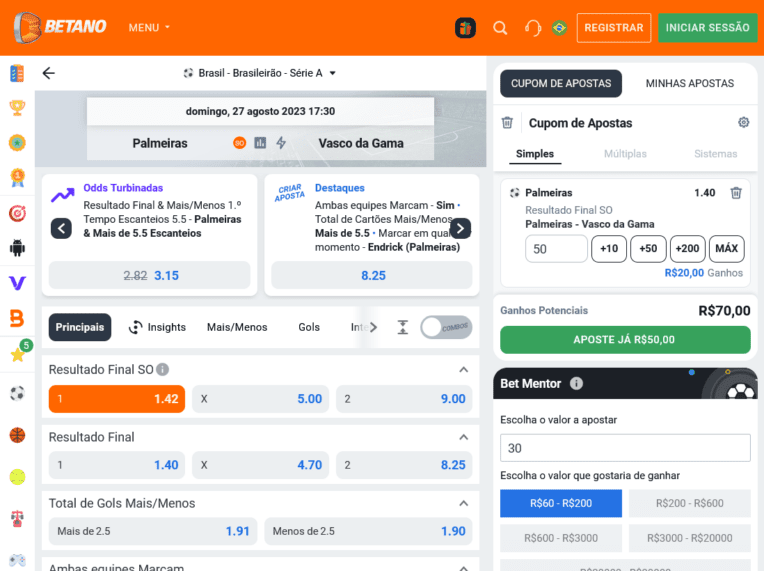Switch to the Principais tab

[80, 327]
